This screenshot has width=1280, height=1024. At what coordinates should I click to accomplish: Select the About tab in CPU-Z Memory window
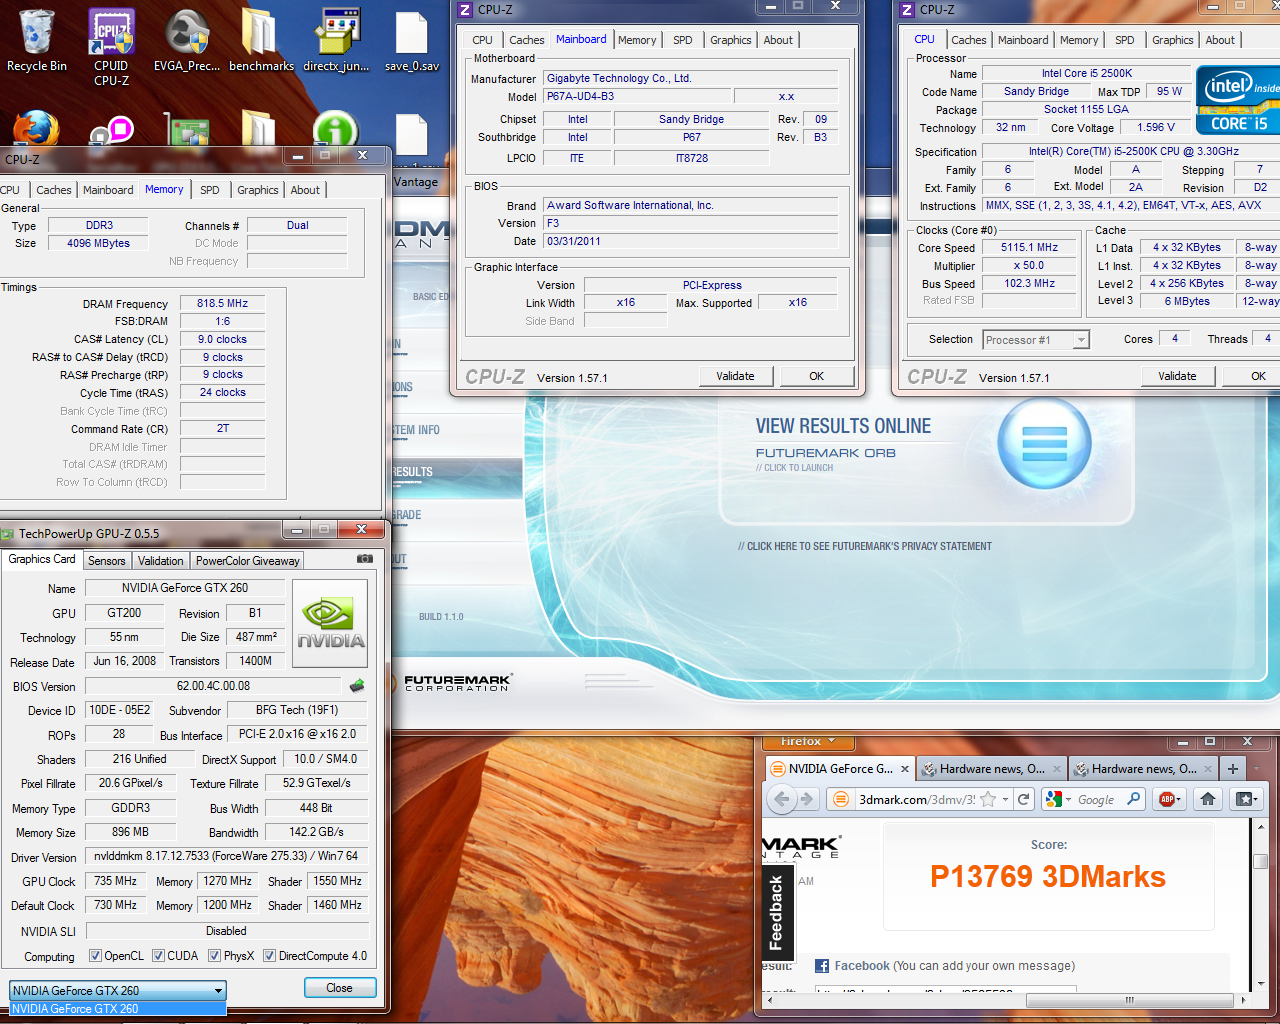(x=305, y=190)
